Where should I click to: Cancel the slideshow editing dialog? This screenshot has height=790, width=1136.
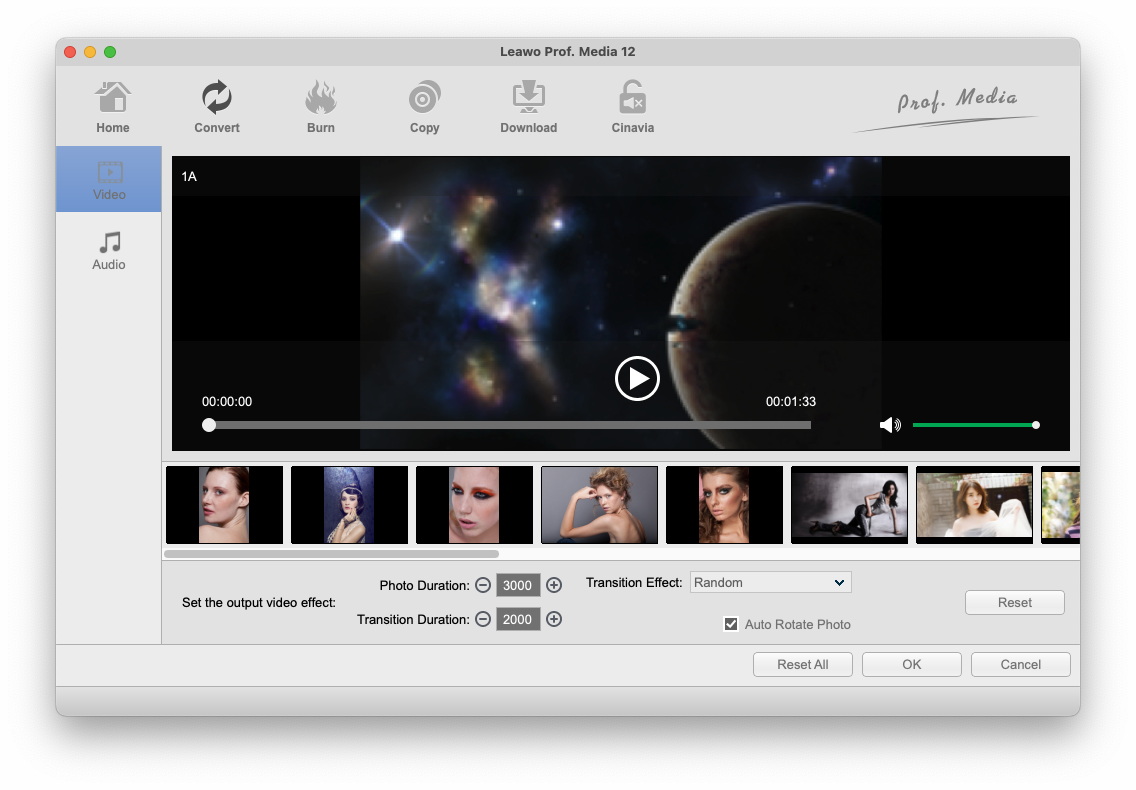click(1020, 664)
